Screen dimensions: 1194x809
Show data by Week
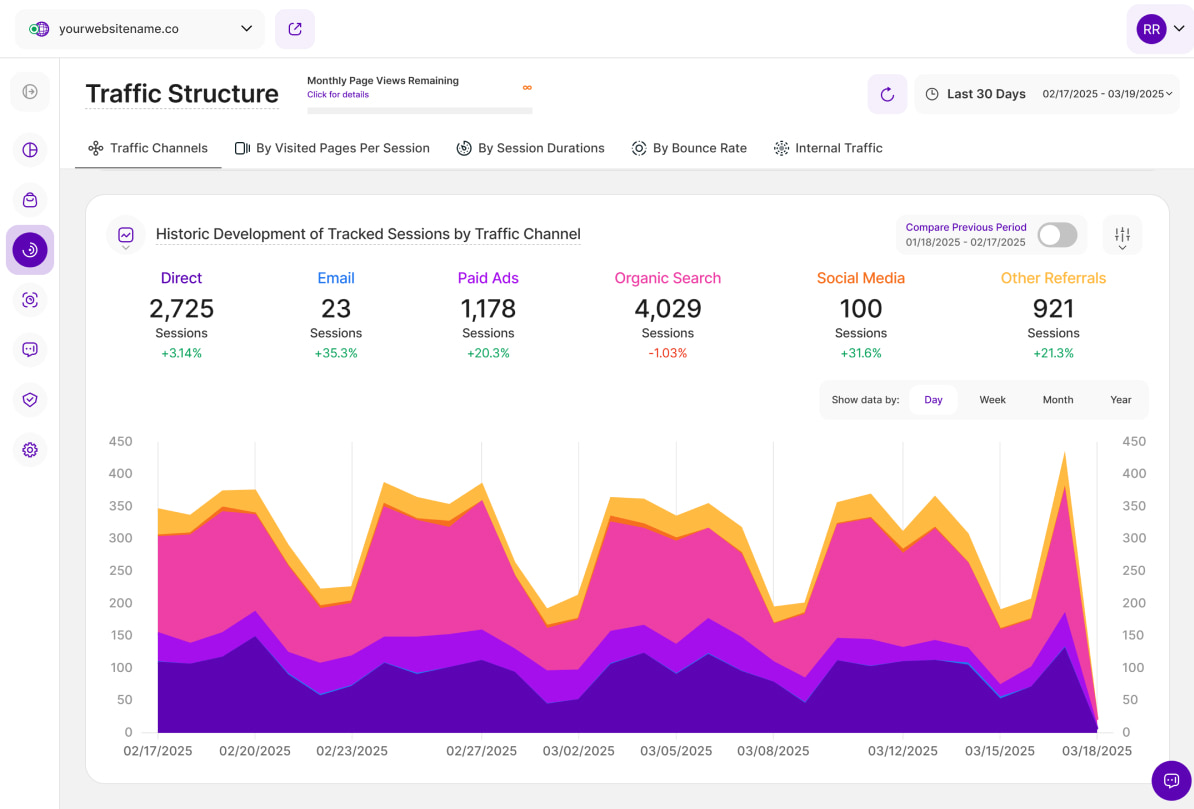click(x=992, y=400)
